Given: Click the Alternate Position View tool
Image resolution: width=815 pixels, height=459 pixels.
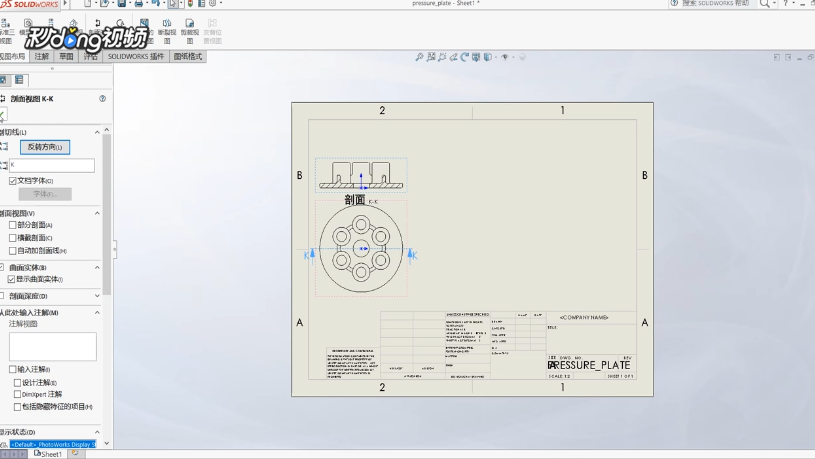Looking at the screenshot, I should coord(212,31).
